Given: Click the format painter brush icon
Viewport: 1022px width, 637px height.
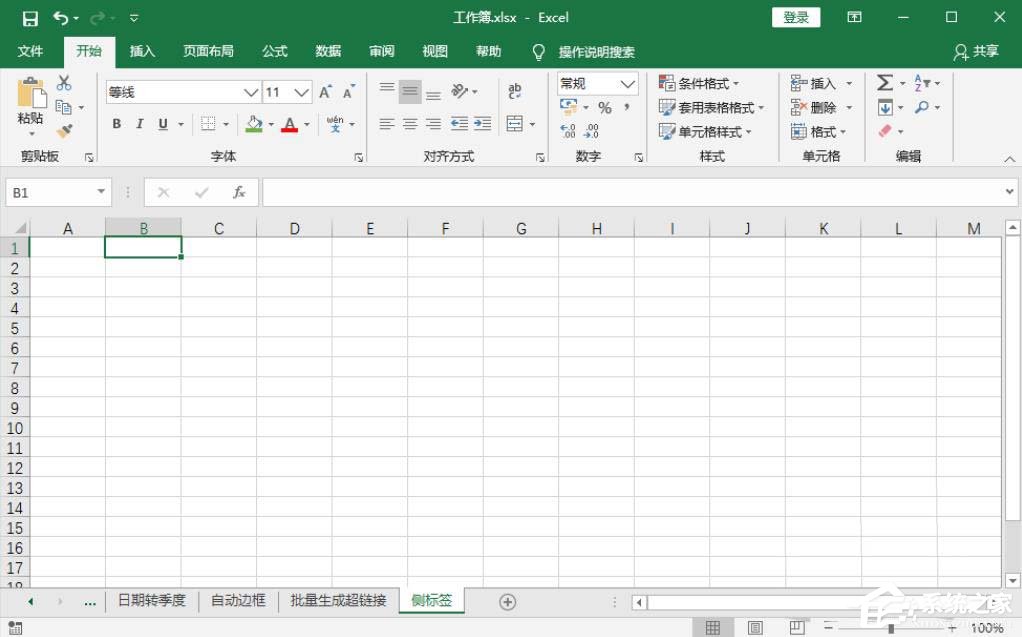Looking at the screenshot, I should [x=66, y=130].
